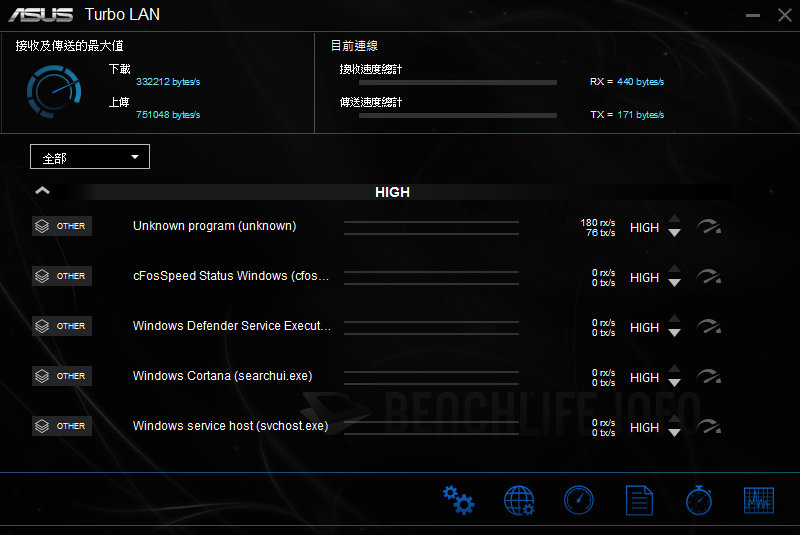Viewport: 800px width, 535px height.
Task: Minimize the Turbo LAN window
Action: point(753,15)
